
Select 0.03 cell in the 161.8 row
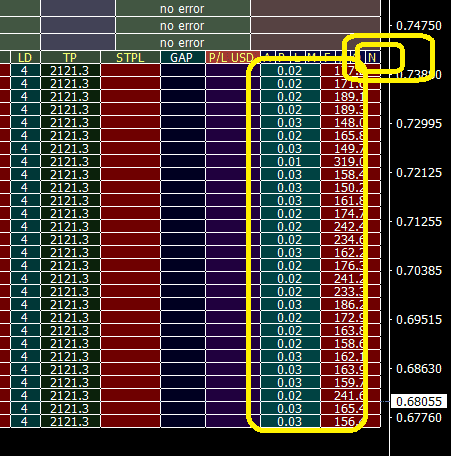click(x=290, y=201)
